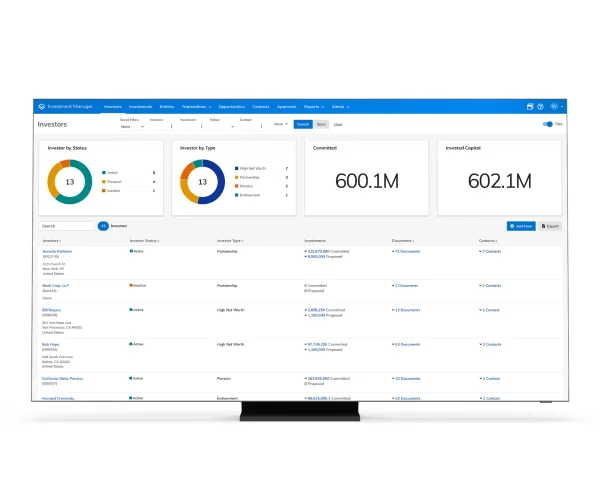Viewport: 600px width, 496px height.
Task: Sort by the Investors column header
Action: [x=52, y=241]
